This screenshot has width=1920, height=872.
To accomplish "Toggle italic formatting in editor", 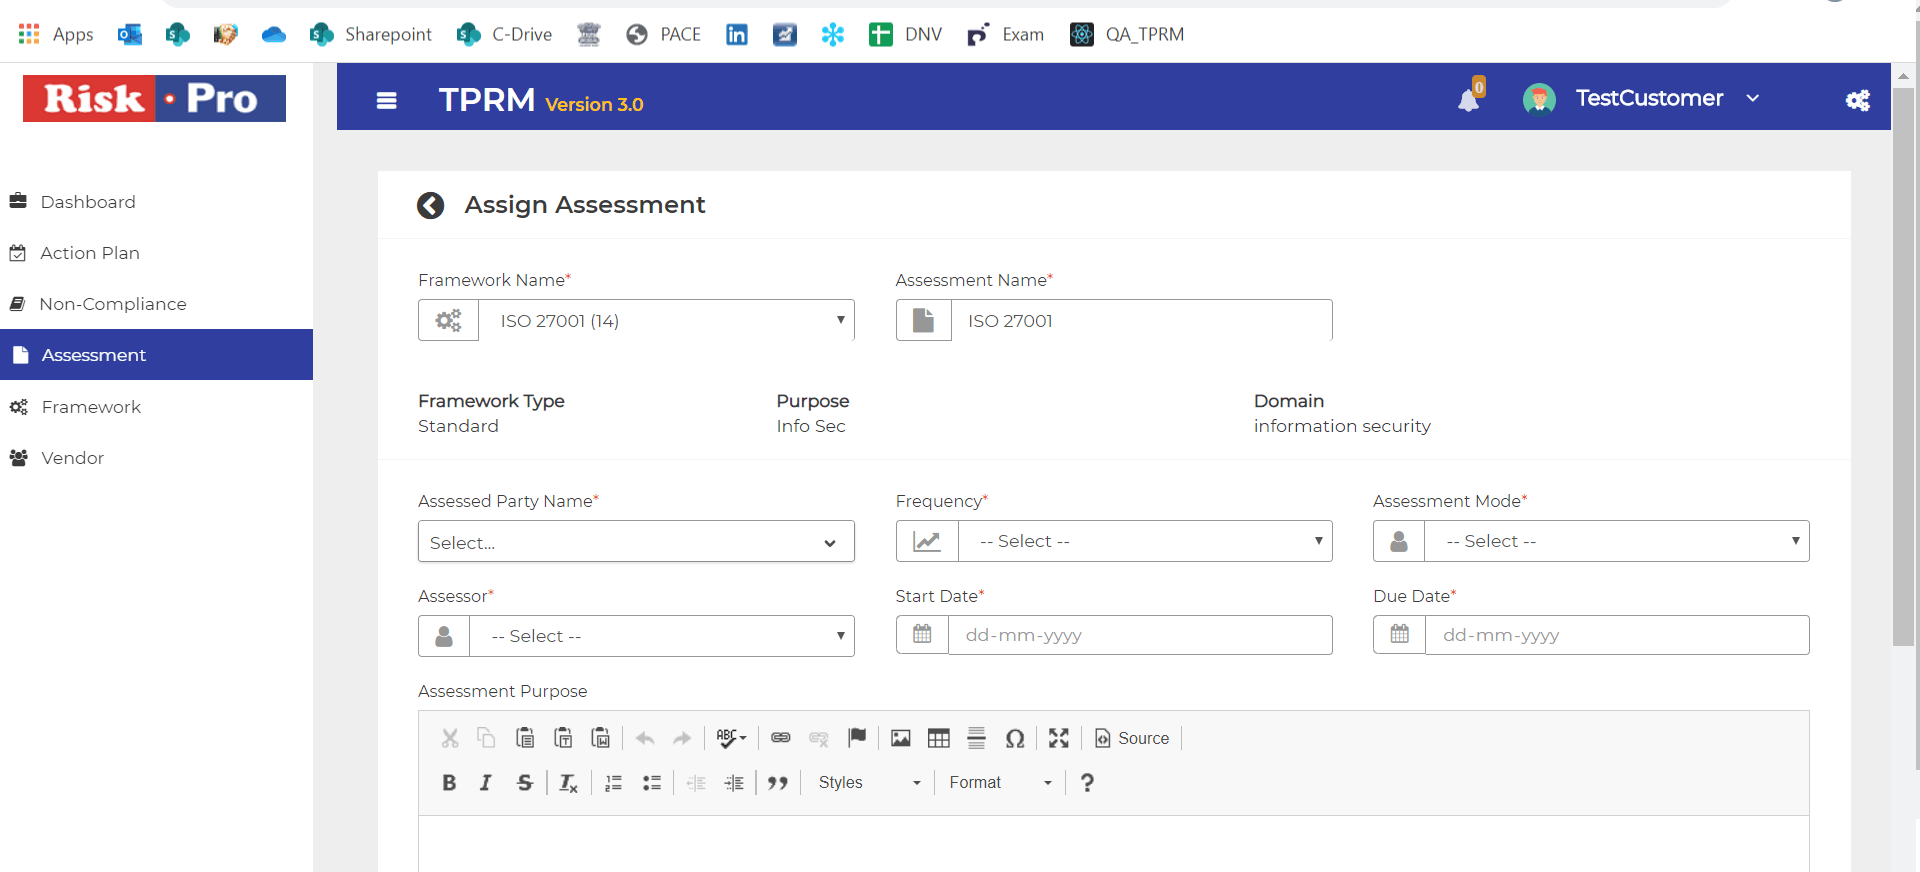I will (x=486, y=783).
